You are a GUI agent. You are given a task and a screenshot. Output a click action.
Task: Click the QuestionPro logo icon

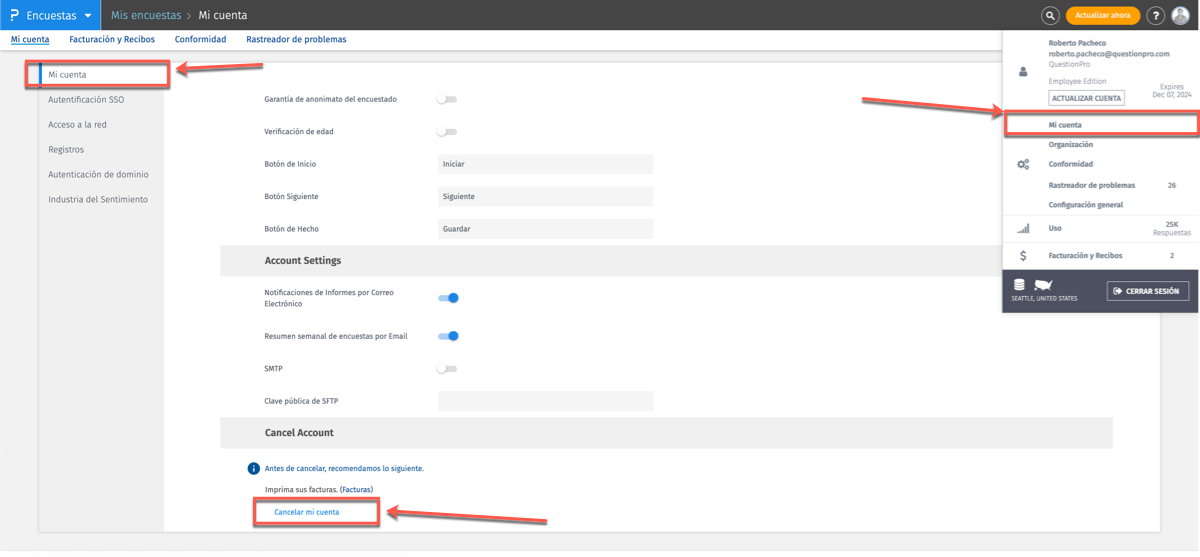click(x=14, y=15)
